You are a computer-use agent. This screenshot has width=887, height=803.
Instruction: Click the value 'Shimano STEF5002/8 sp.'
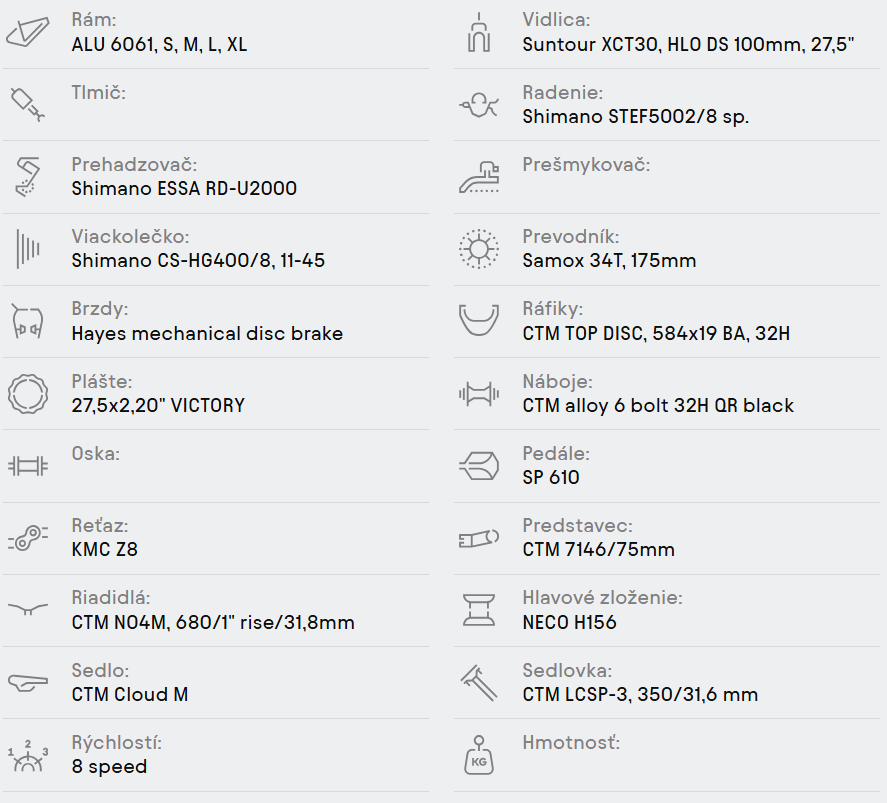click(x=635, y=116)
